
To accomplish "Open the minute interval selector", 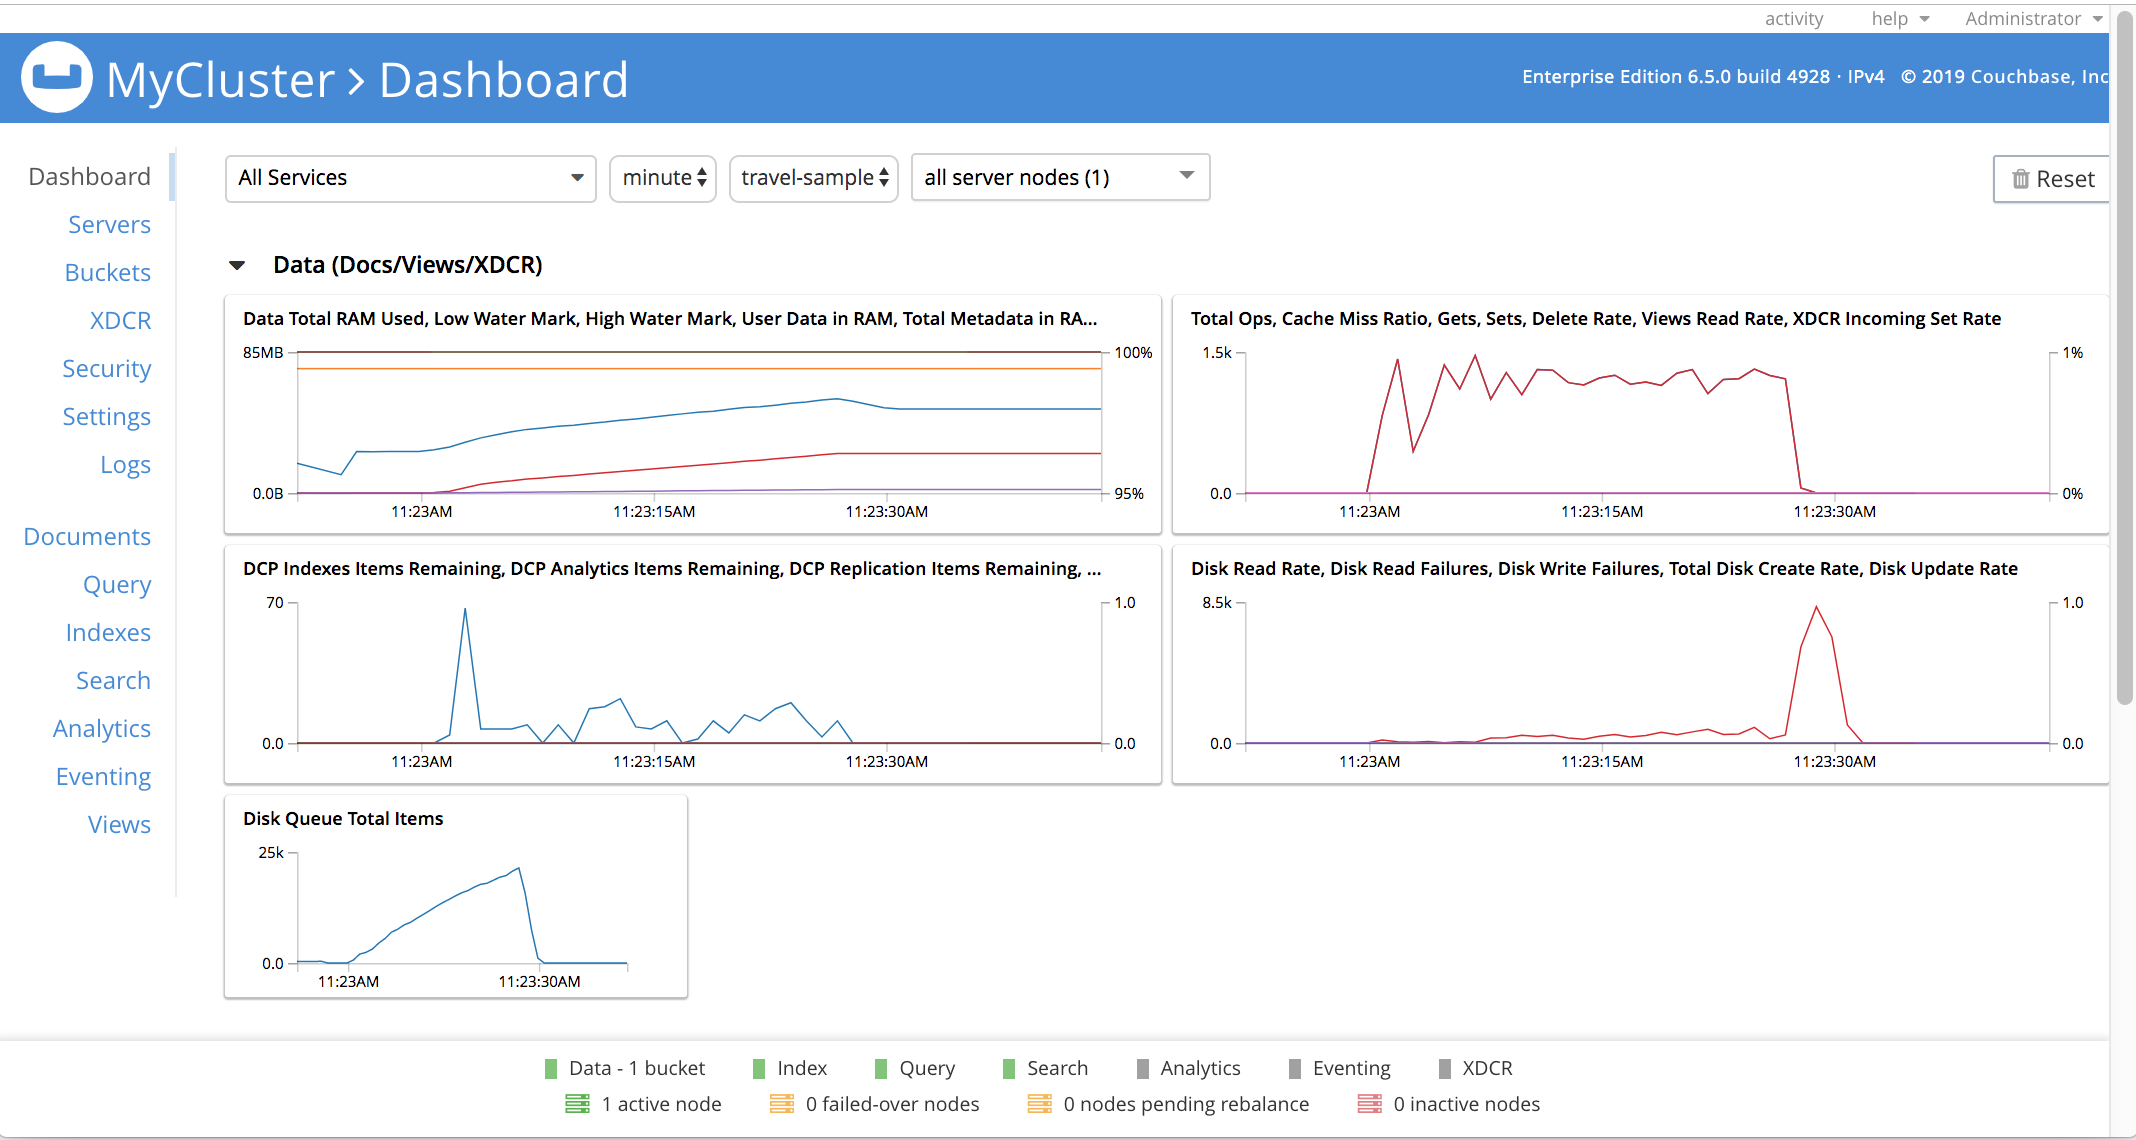I will (x=663, y=178).
